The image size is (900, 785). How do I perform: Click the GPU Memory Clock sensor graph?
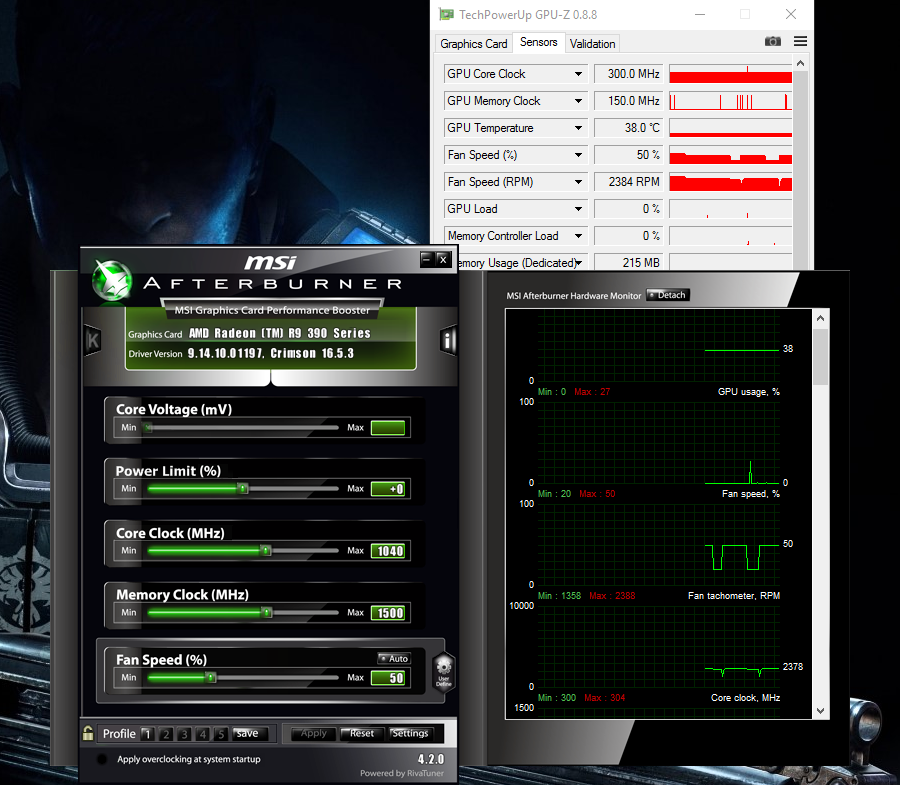(731, 101)
